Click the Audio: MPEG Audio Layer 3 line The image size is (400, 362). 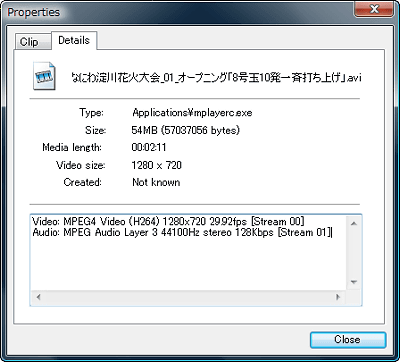pyautogui.click(x=182, y=233)
